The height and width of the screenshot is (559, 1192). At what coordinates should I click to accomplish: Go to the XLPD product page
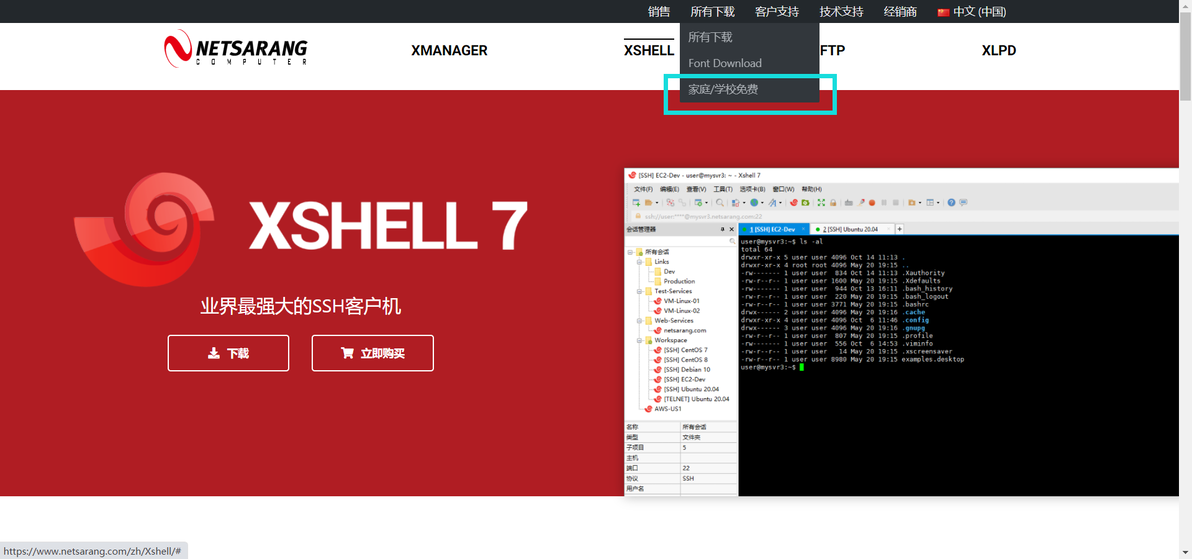click(x=999, y=51)
